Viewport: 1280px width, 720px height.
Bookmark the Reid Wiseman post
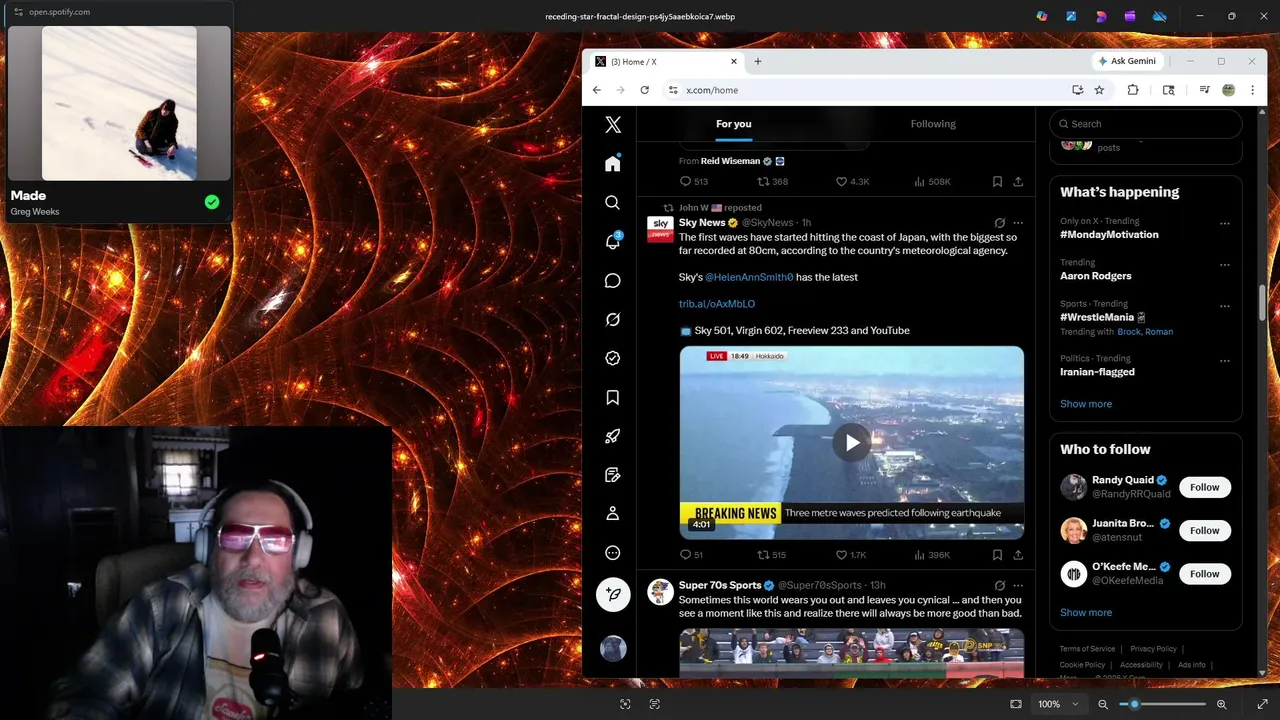[x=997, y=182]
